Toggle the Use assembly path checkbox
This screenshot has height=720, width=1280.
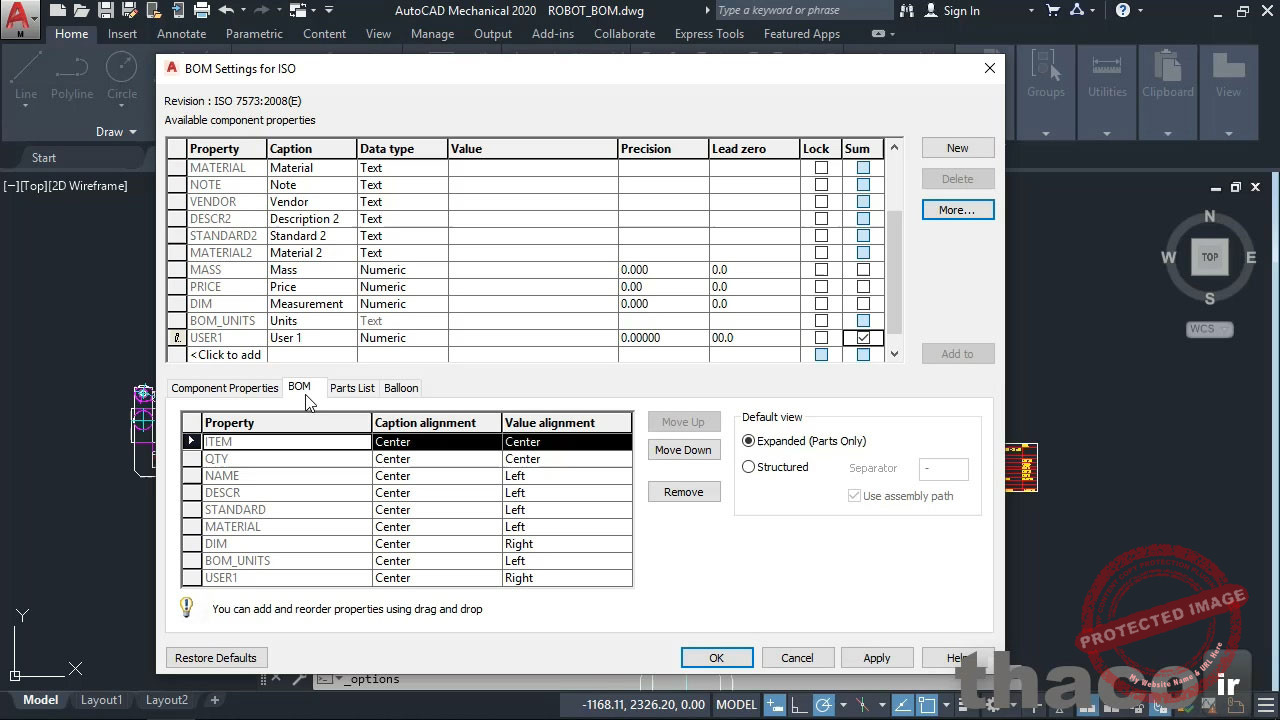pos(854,495)
